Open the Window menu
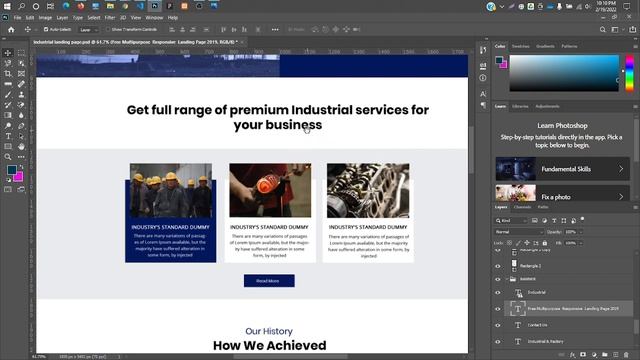Image resolution: width=640 pixels, height=360 pixels. click(154, 18)
